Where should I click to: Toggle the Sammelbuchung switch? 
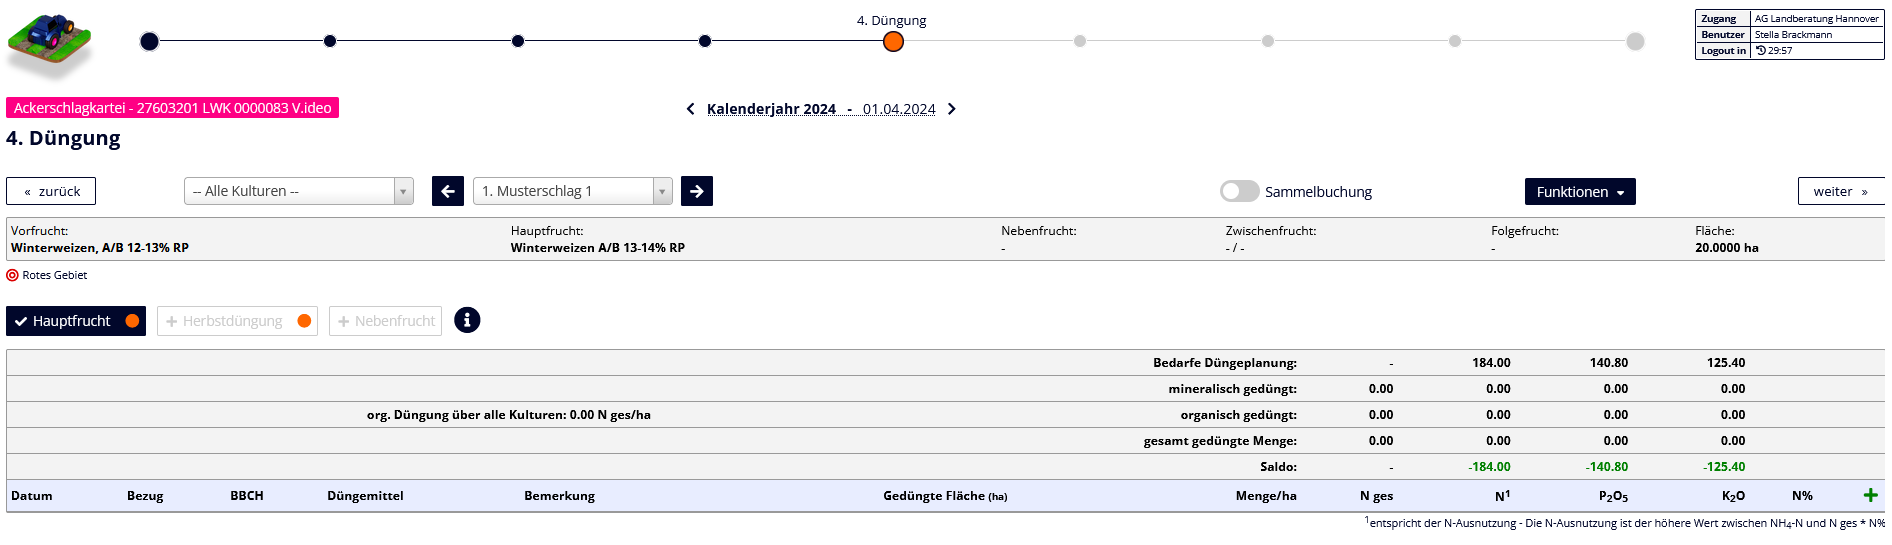coord(1239,191)
